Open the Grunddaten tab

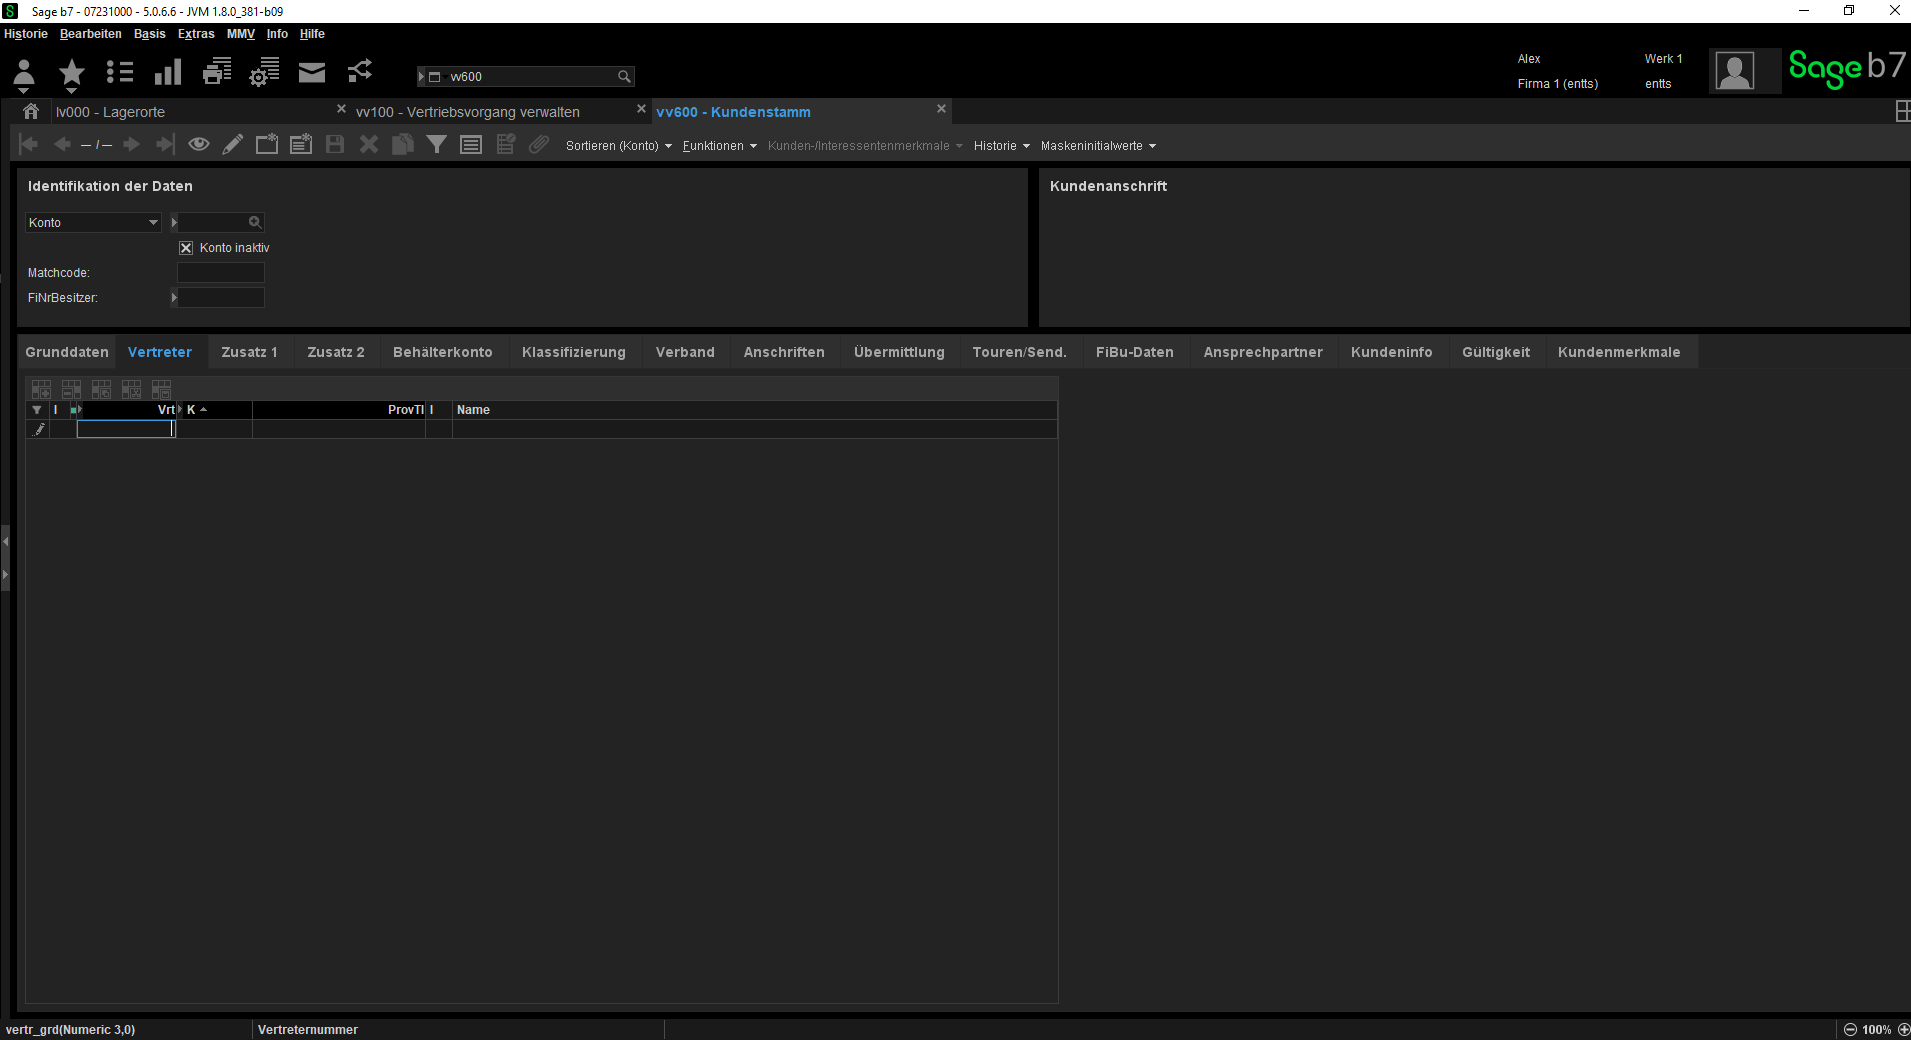(67, 352)
